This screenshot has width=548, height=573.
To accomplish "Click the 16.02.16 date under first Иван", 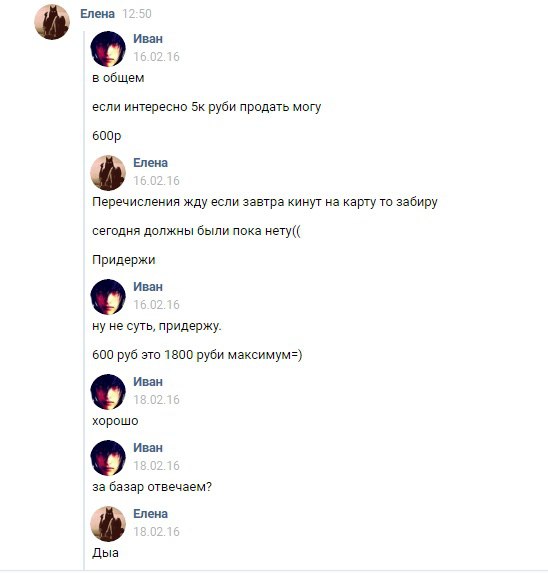I will 156,57.
